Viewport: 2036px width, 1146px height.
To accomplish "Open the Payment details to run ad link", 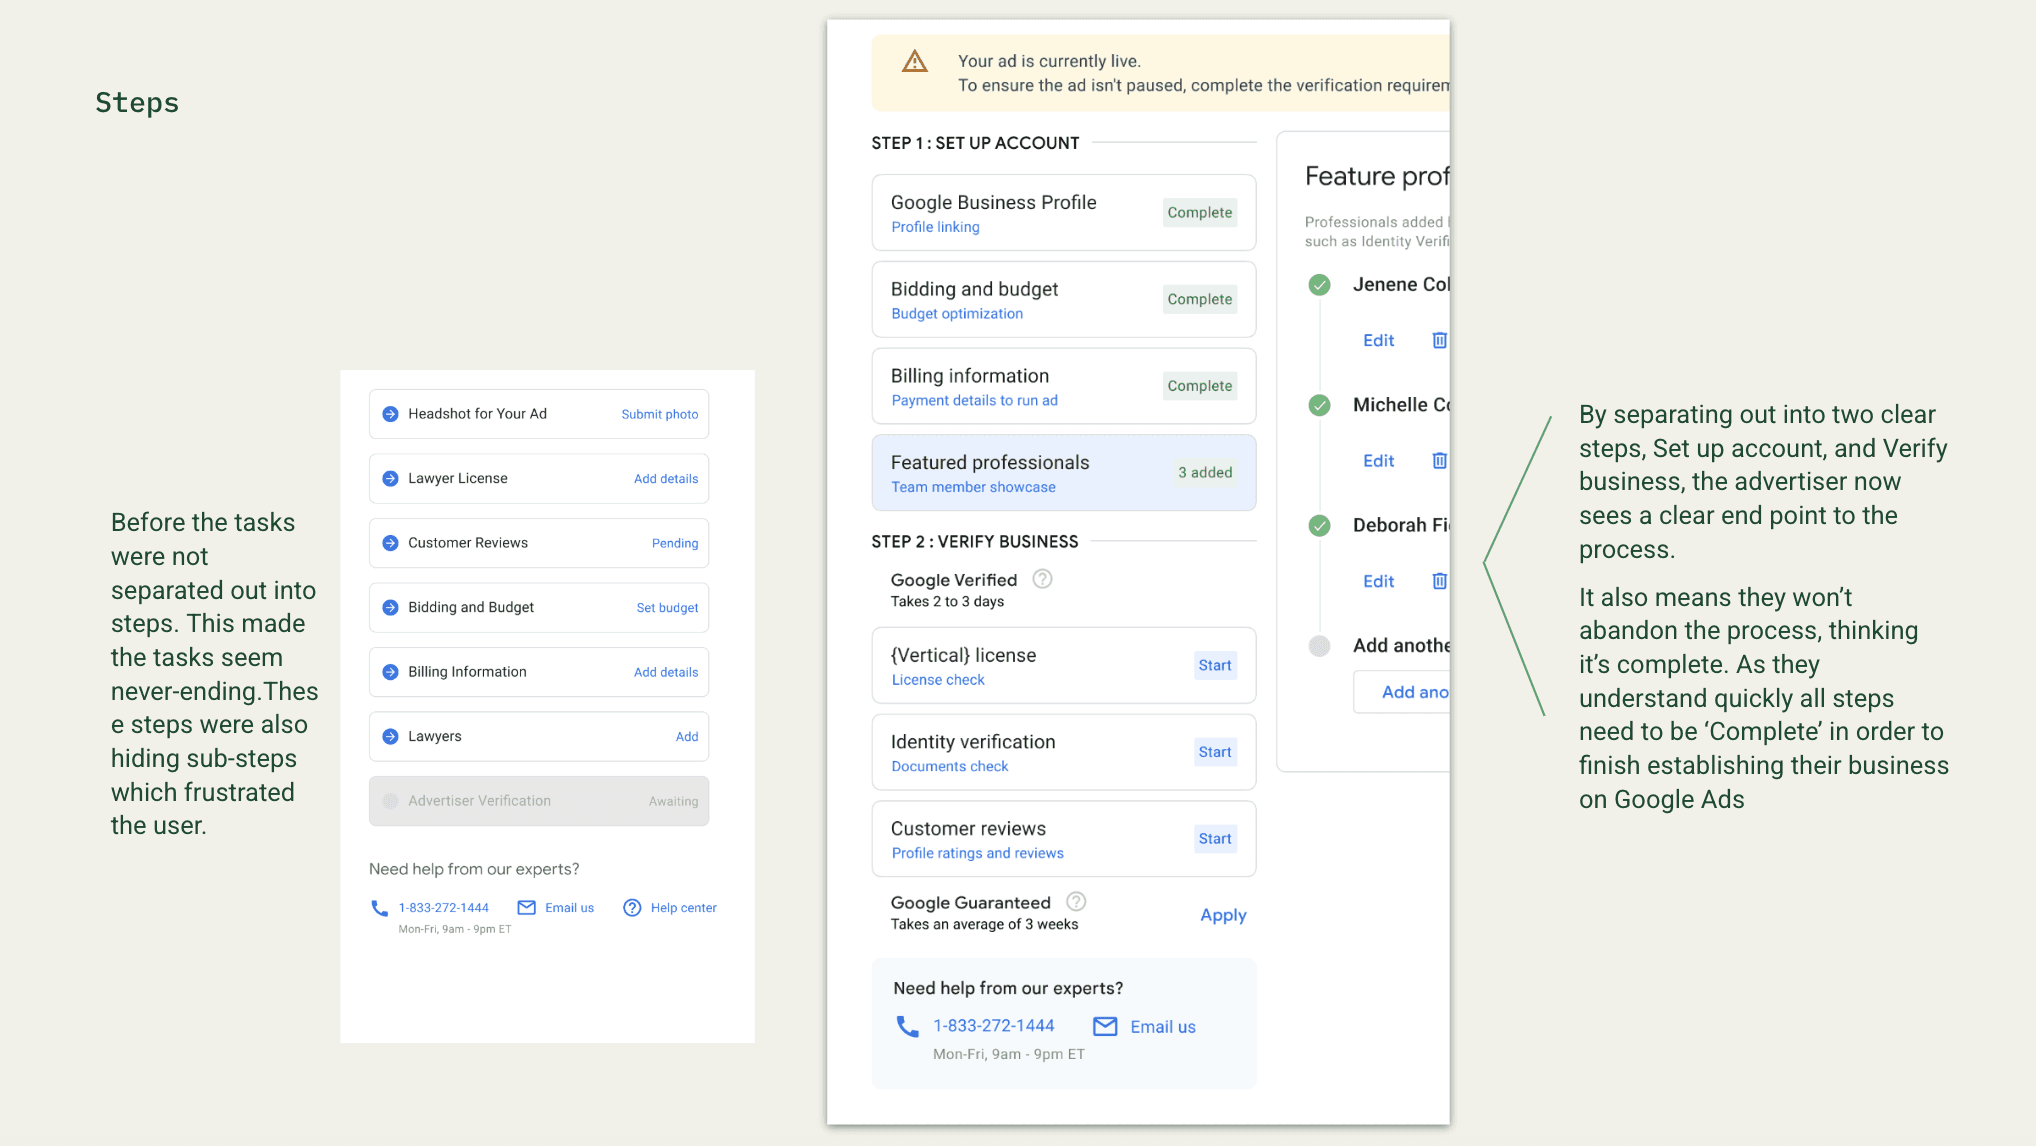I will (x=974, y=400).
